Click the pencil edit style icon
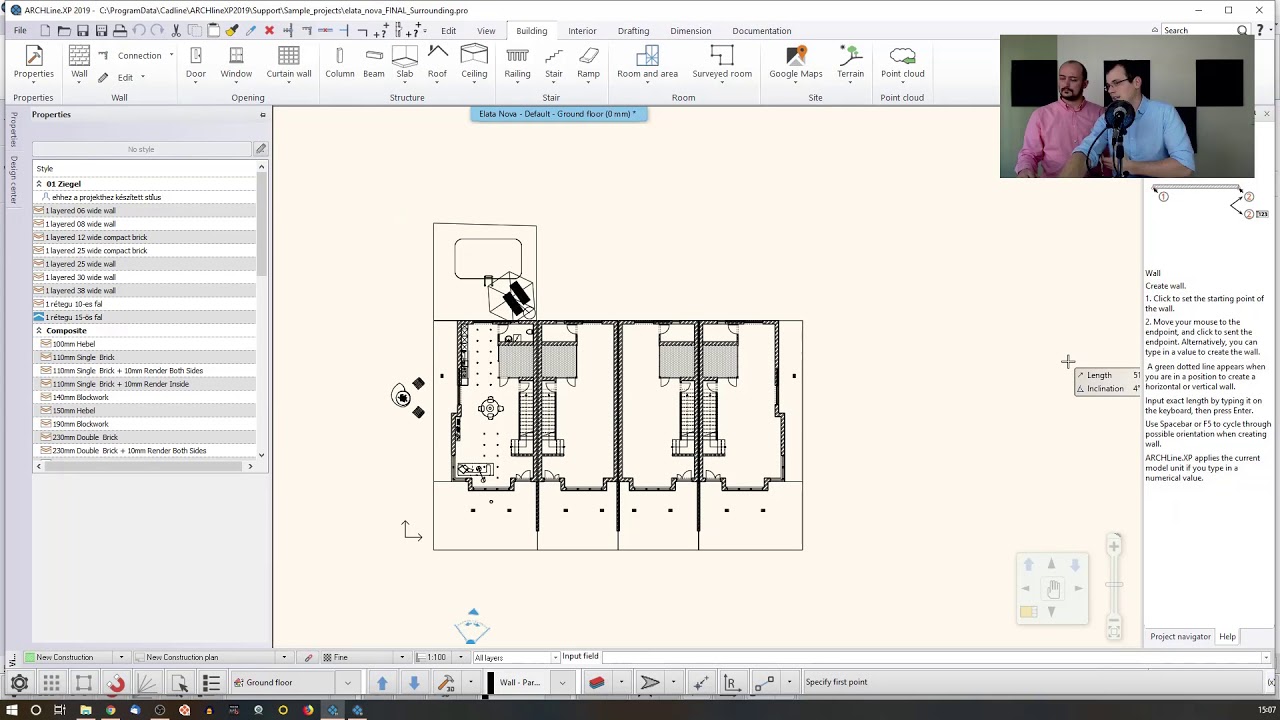The width and height of the screenshot is (1280, 720). [x=261, y=149]
